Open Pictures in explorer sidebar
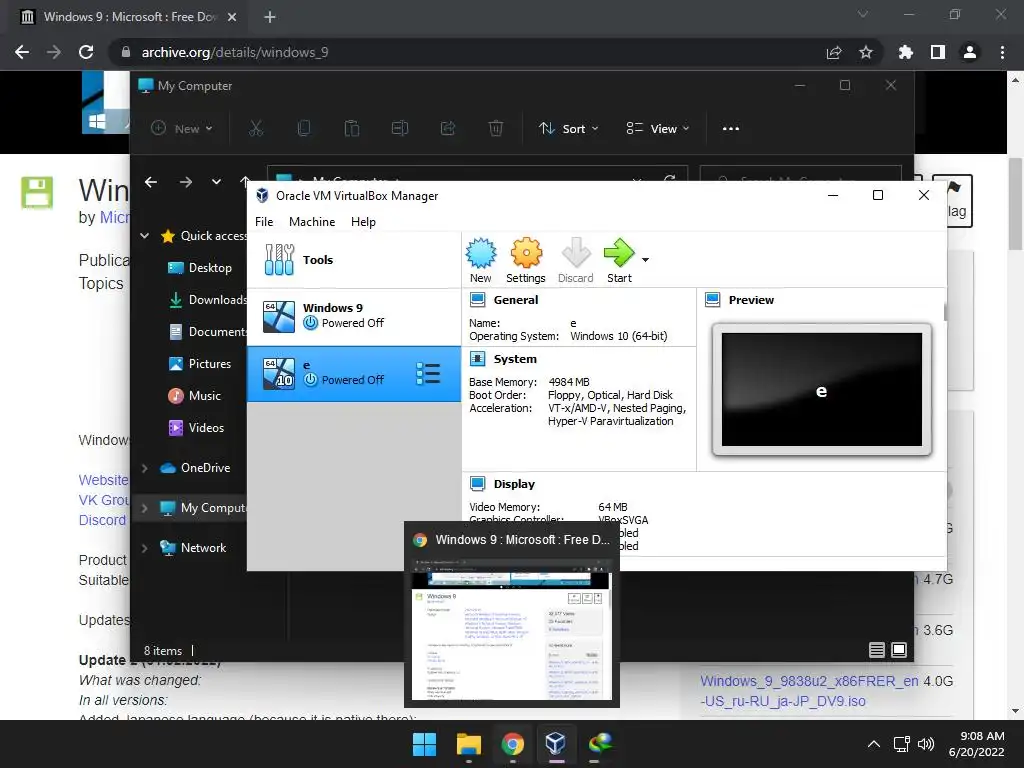1024x768 pixels. (199, 364)
